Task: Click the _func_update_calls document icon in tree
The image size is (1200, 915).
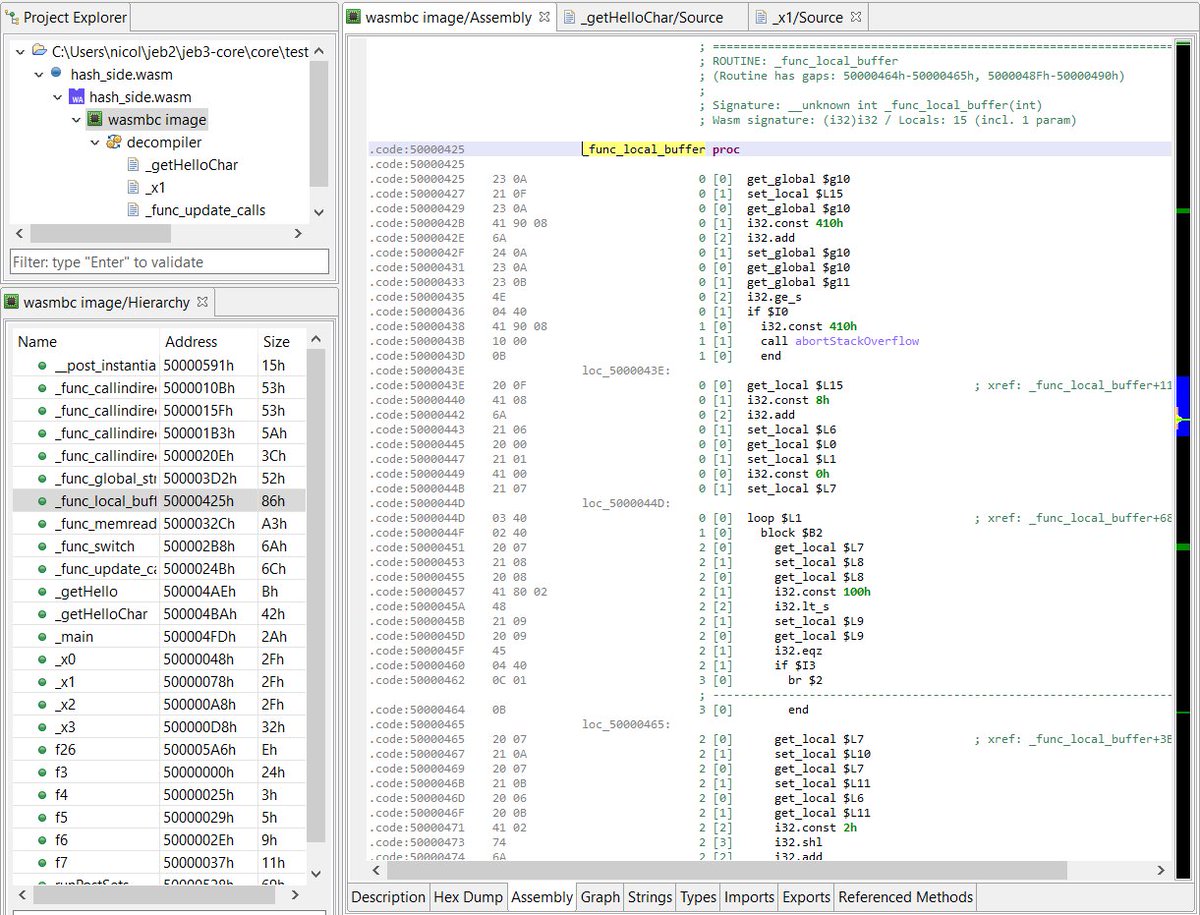Action: pyautogui.click(x=133, y=210)
